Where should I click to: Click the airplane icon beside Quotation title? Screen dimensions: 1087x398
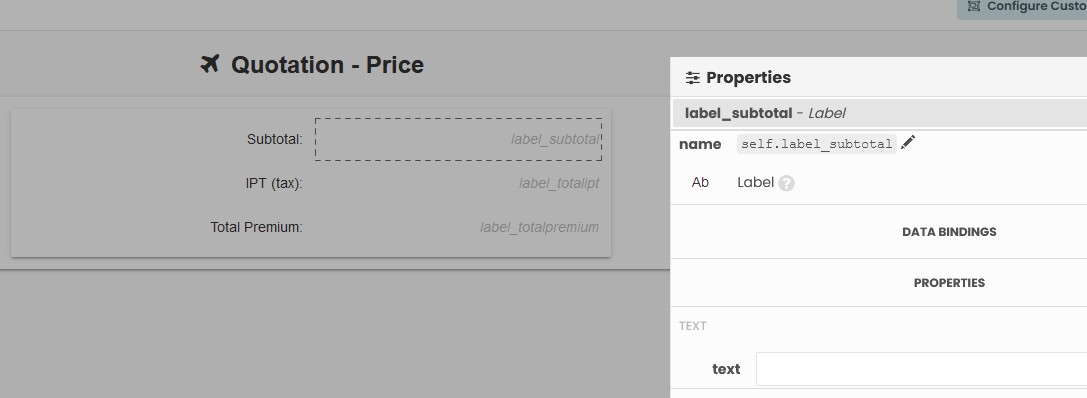[x=209, y=64]
